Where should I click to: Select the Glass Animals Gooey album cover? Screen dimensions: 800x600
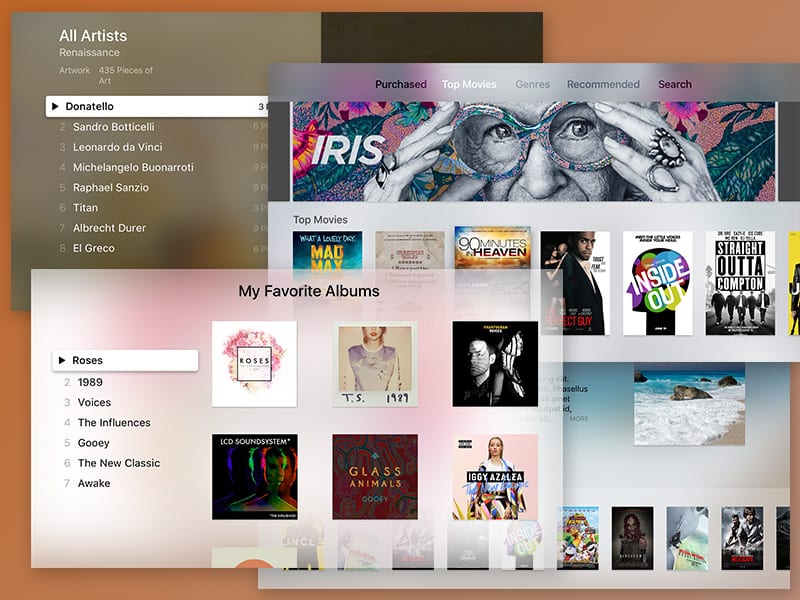375,477
